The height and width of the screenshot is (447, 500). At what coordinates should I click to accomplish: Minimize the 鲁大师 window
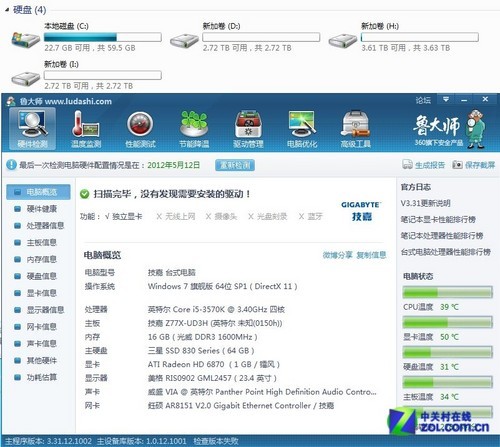click(464, 100)
